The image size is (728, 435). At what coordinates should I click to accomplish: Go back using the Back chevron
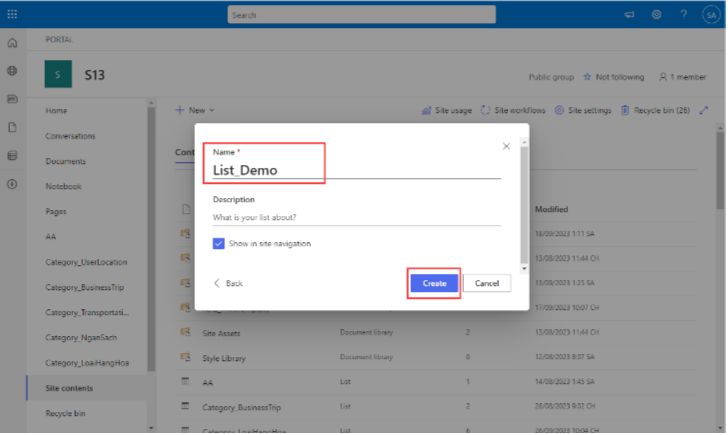click(228, 283)
